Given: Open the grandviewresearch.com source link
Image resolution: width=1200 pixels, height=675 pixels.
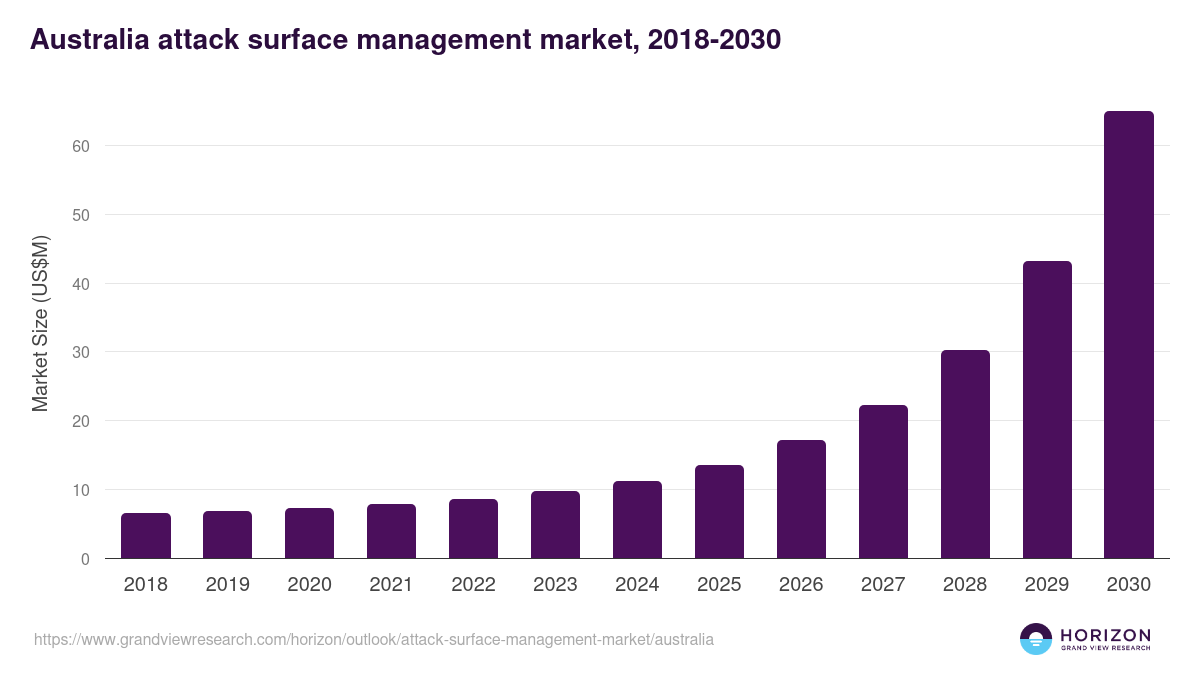Looking at the screenshot, I should [374, 640].
